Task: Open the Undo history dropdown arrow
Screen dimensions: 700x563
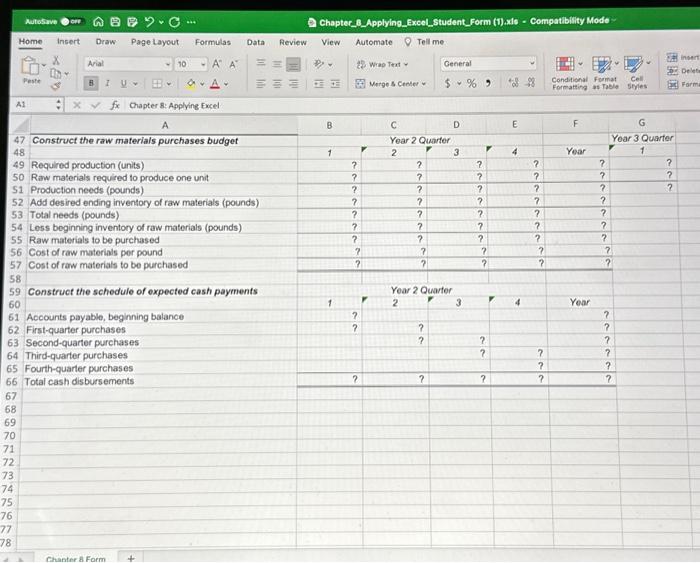Action: tap(161, 22)
